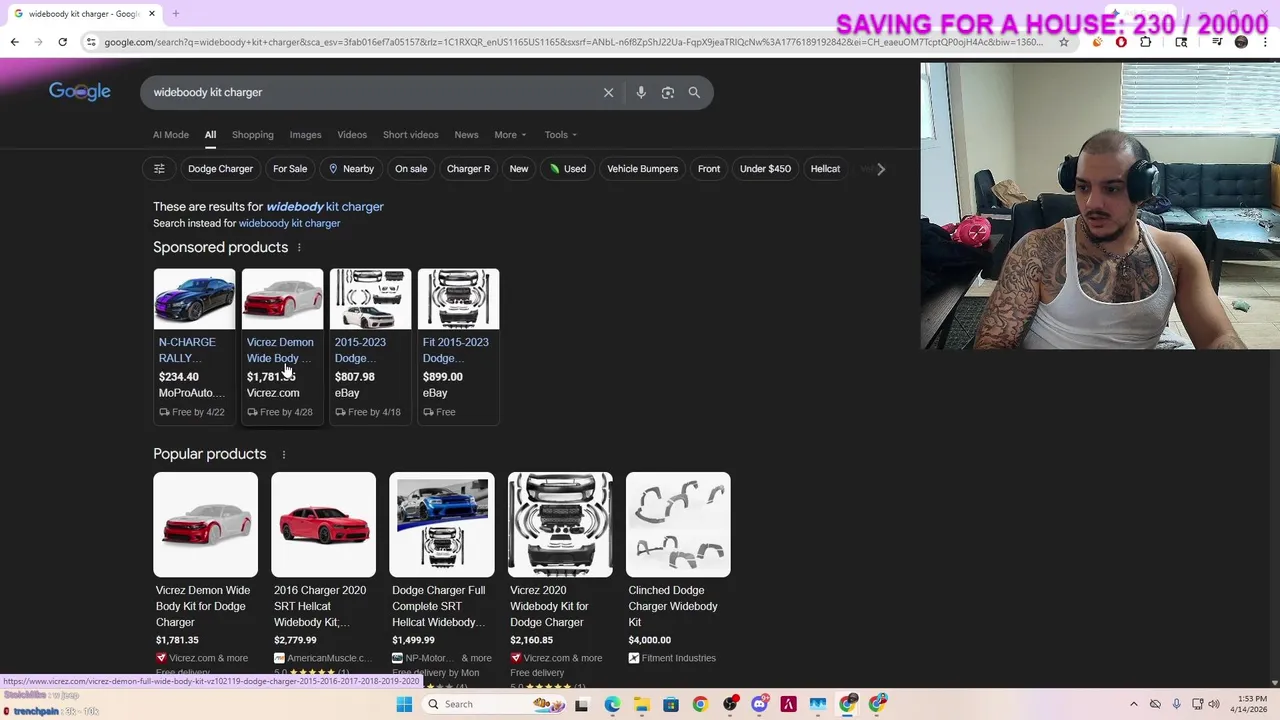Apply the Vehicle Bumpers filter chip

tap(643, 169)
